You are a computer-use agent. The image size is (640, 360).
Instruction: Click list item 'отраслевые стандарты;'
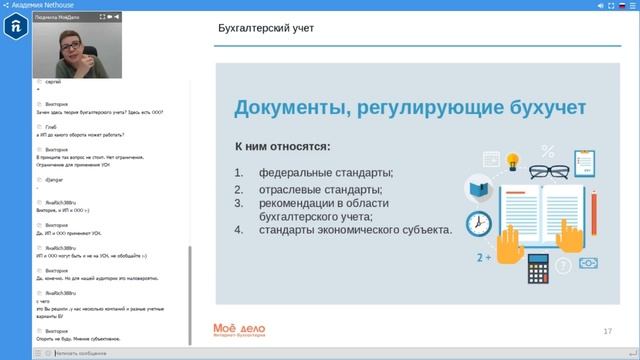(320, 190)
